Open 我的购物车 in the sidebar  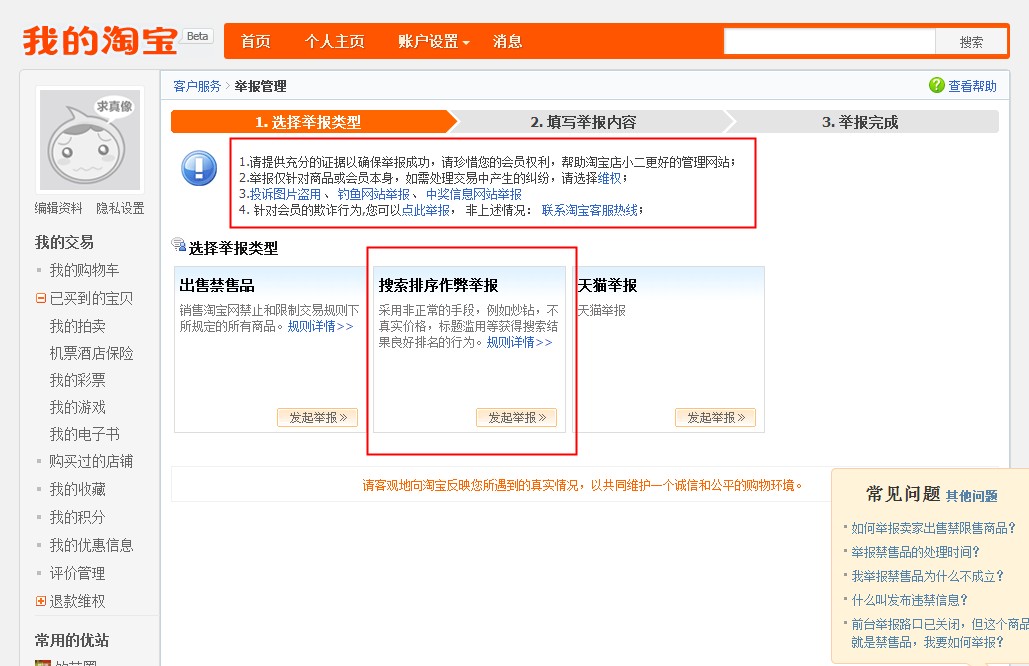point(84,270)
